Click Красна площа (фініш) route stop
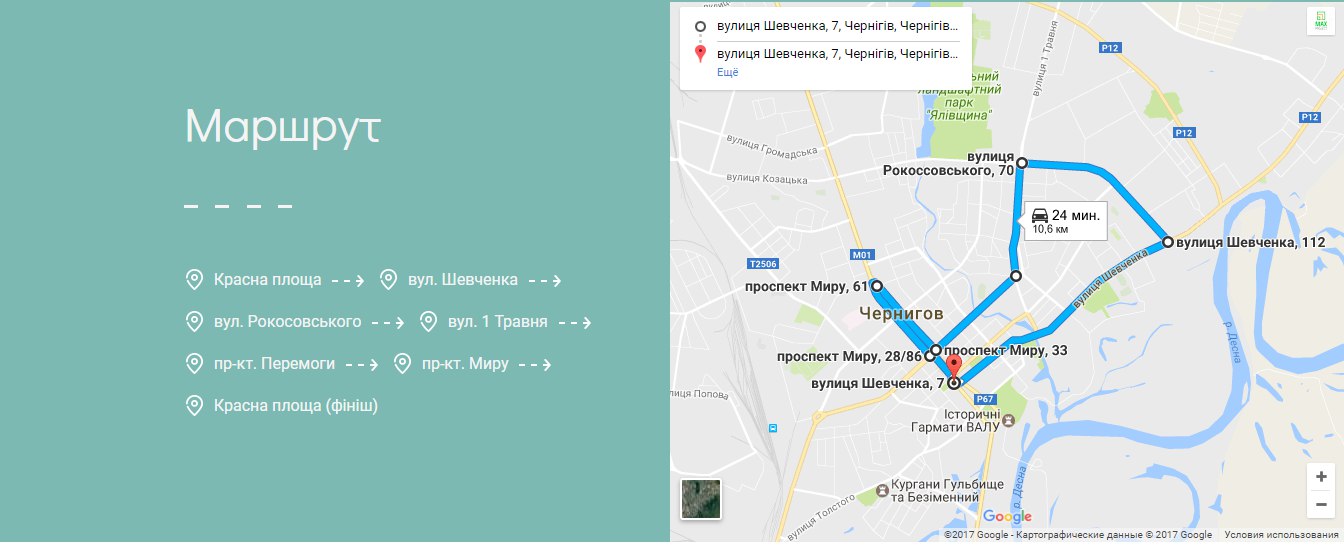This screenshot has width=1344, height=546. 296,406
